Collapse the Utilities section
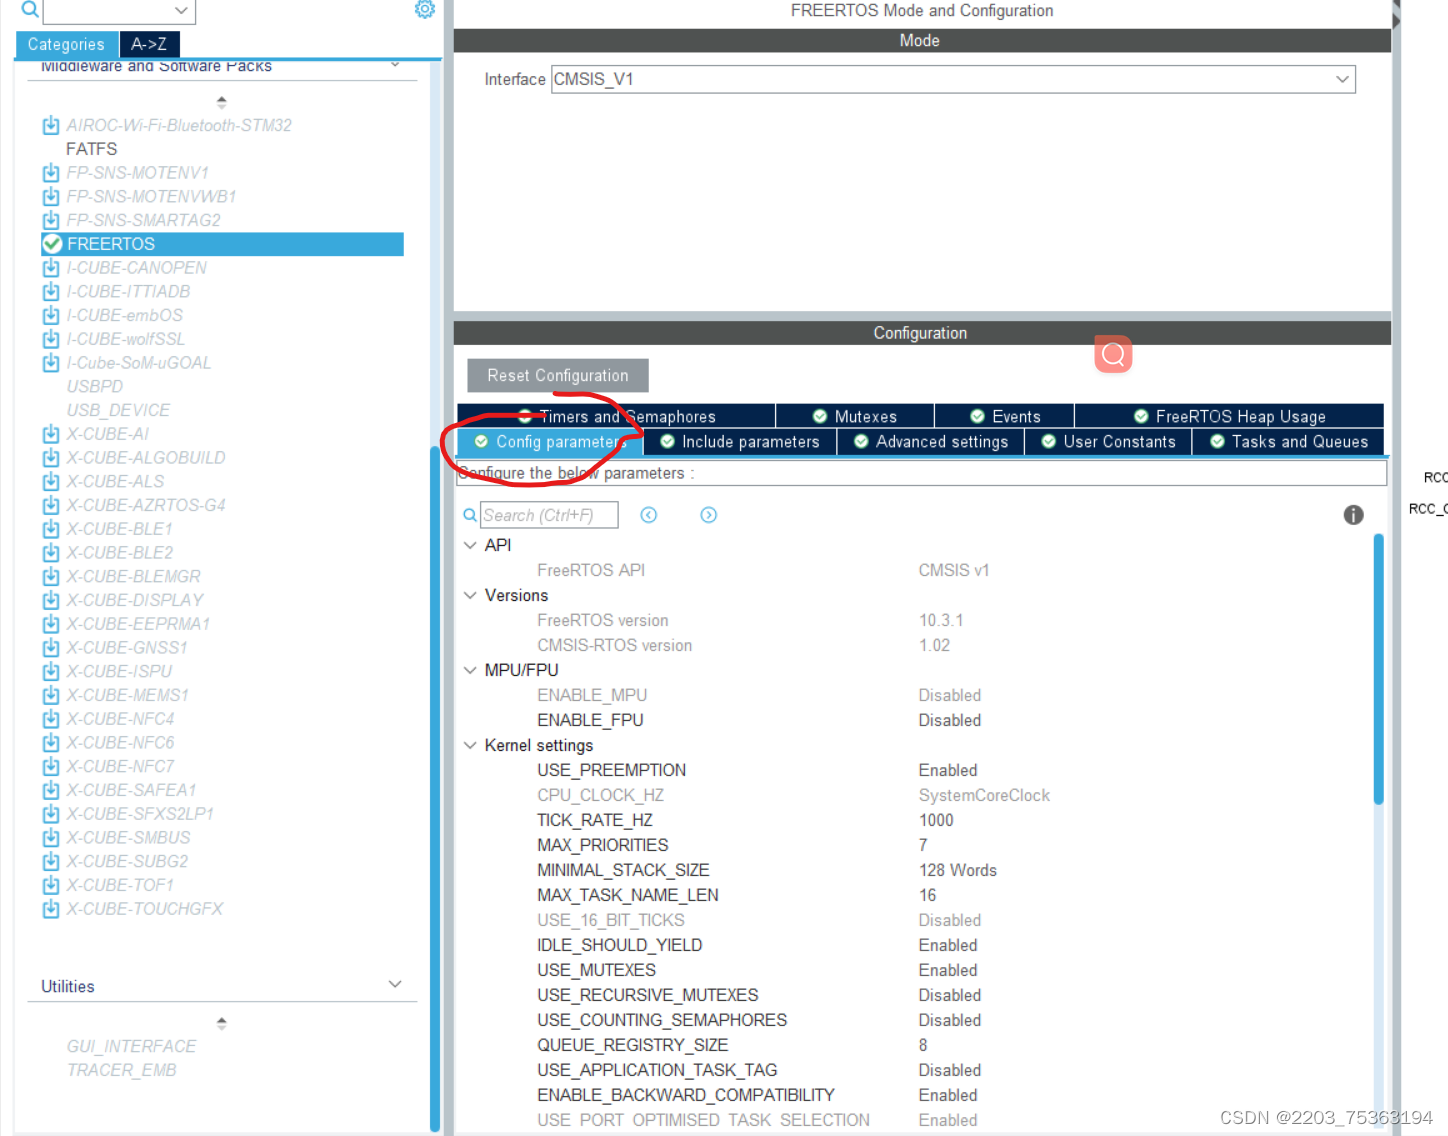Screen dimensions: 1448x1136 pos(395,985)
